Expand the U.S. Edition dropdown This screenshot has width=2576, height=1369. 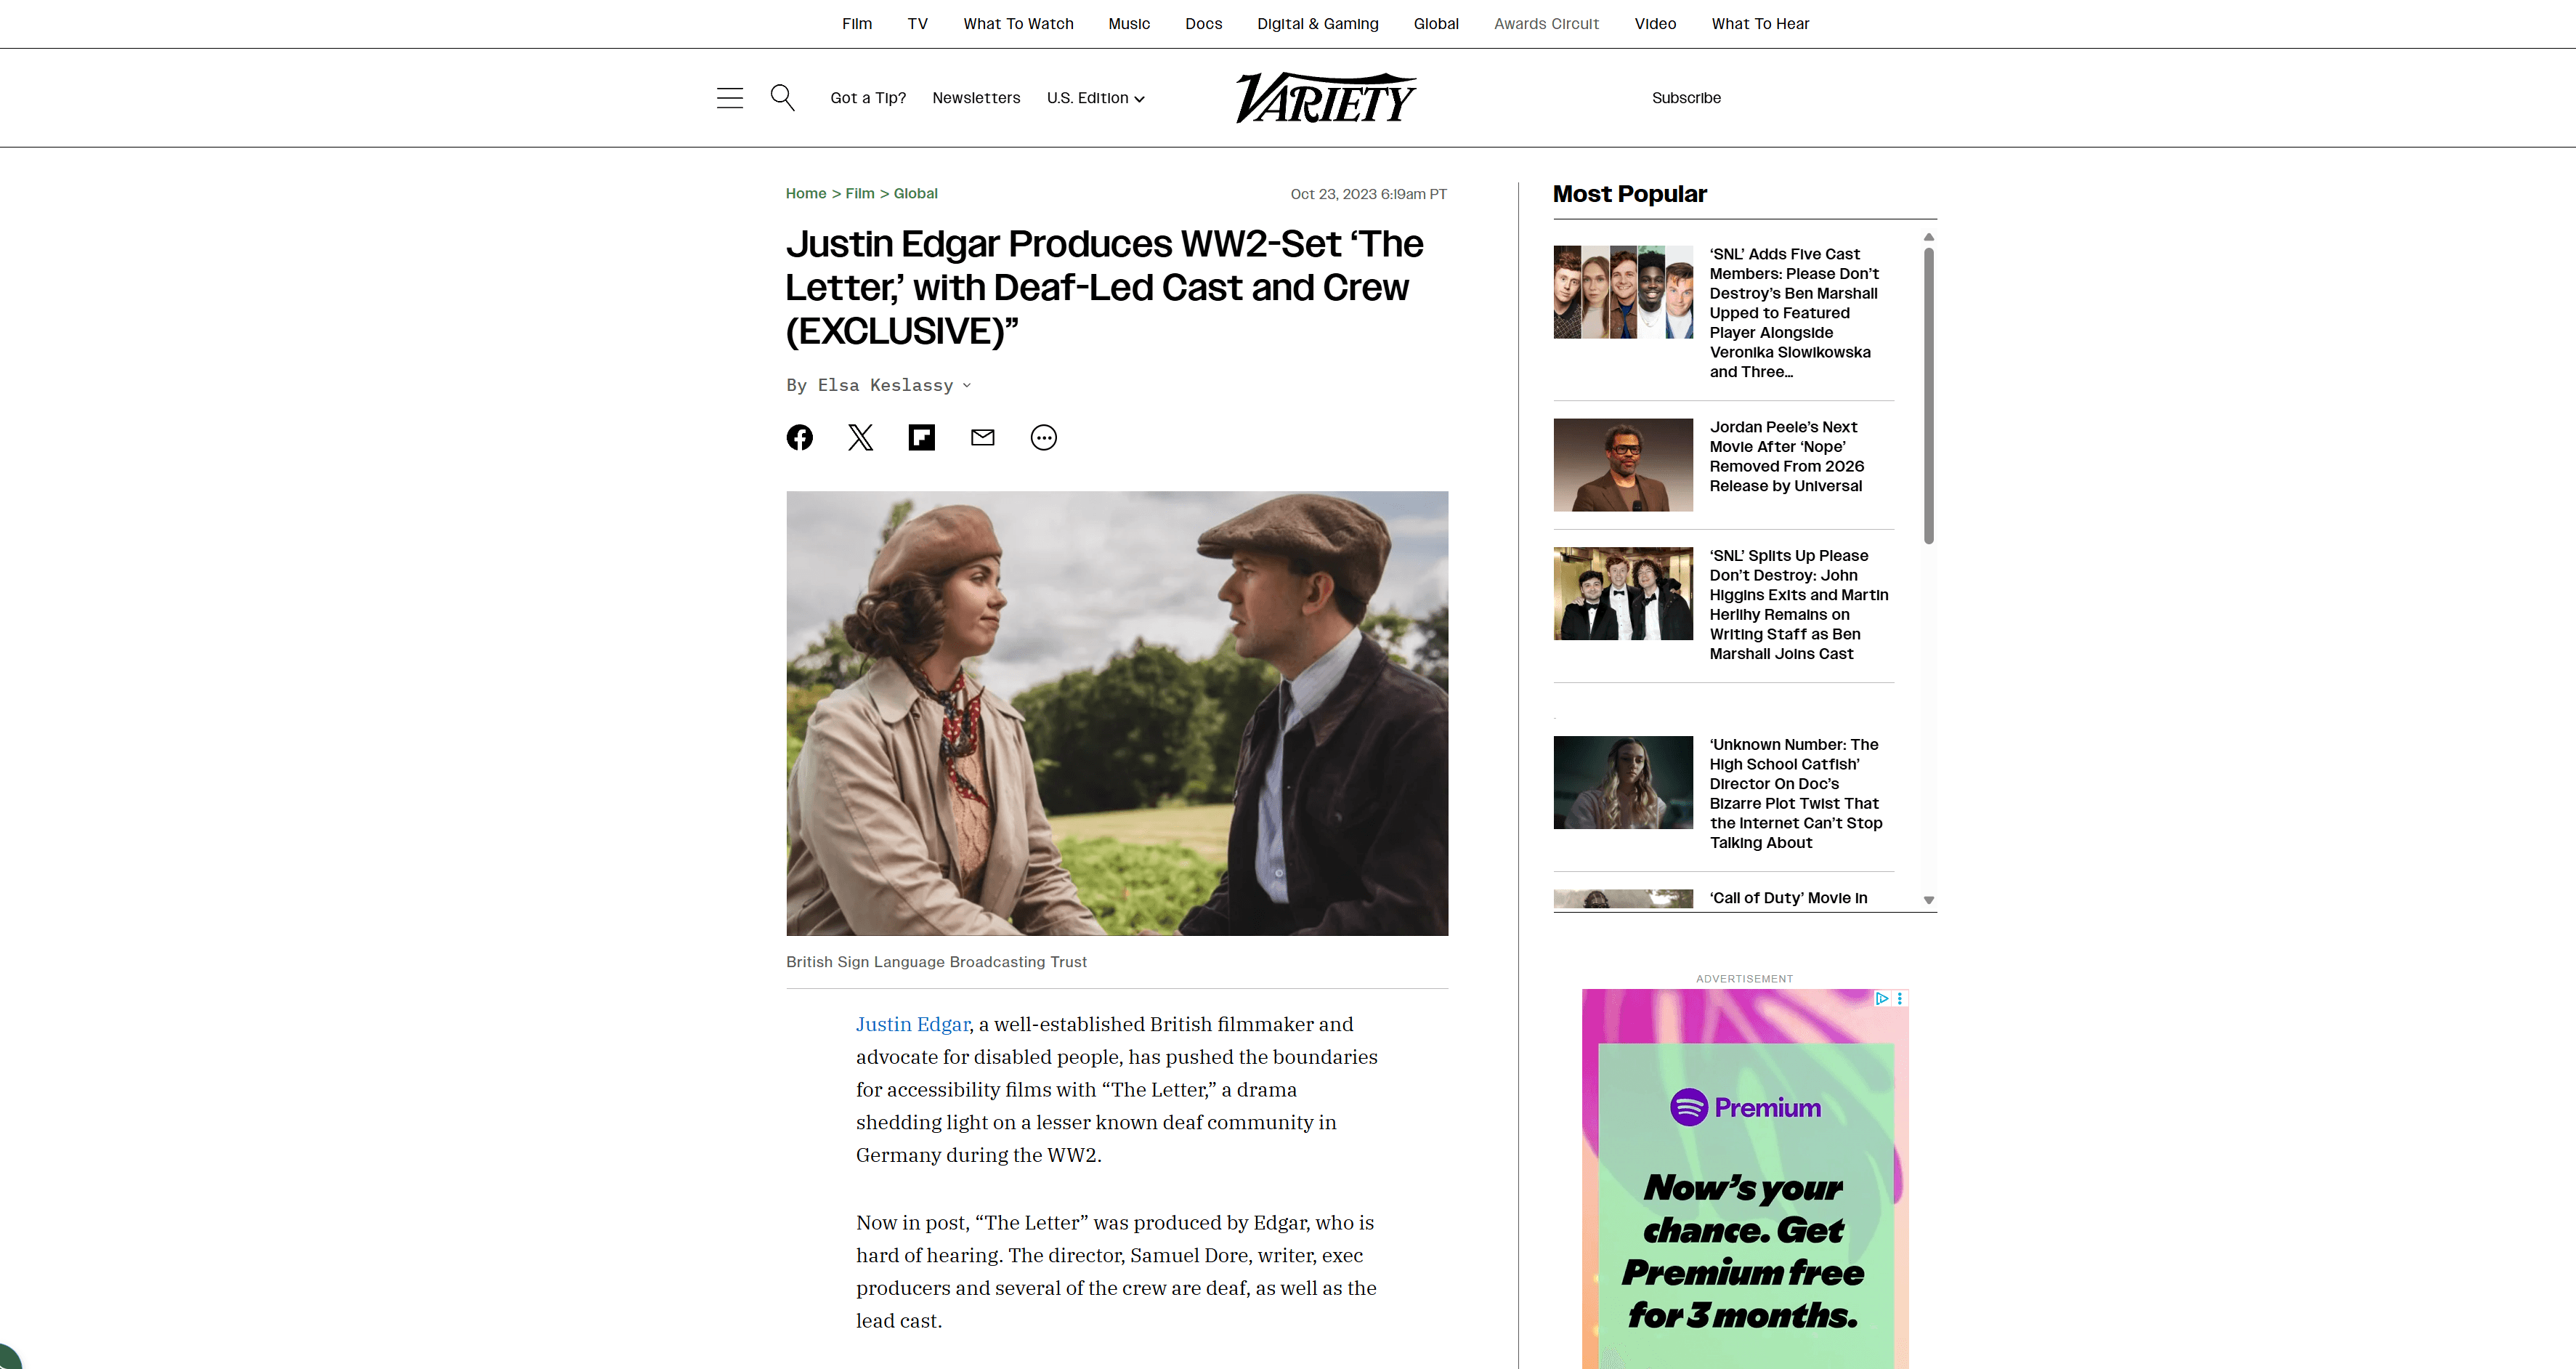[x=1095, y=98]
